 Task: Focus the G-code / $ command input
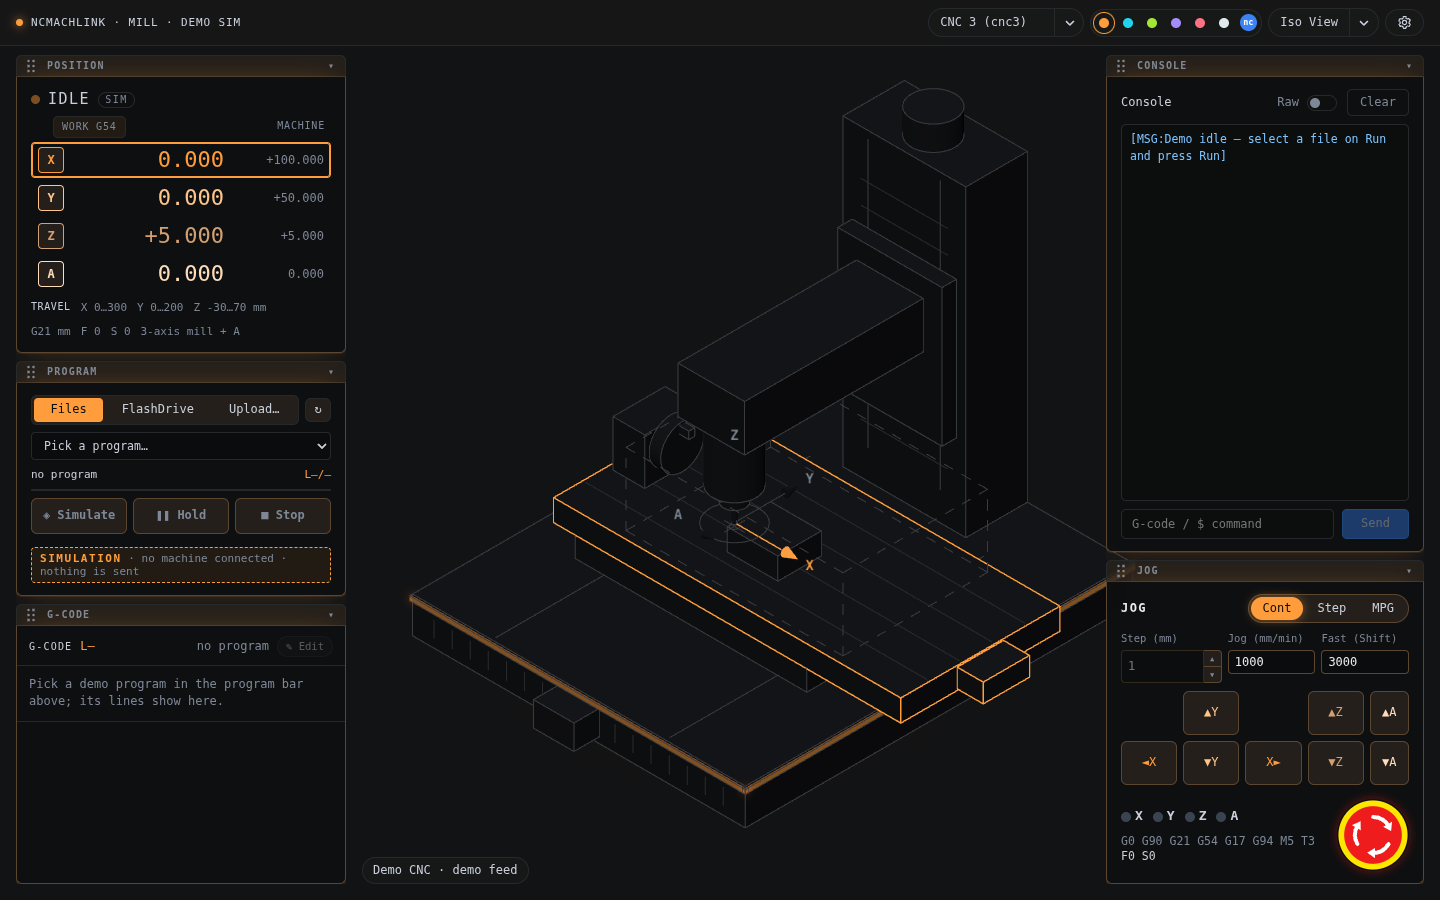1227,524
